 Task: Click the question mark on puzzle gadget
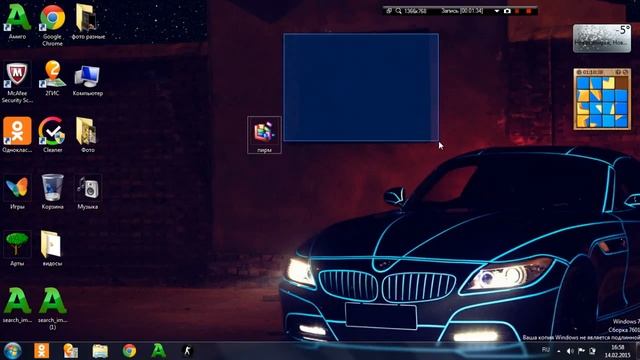click(618, 72)
